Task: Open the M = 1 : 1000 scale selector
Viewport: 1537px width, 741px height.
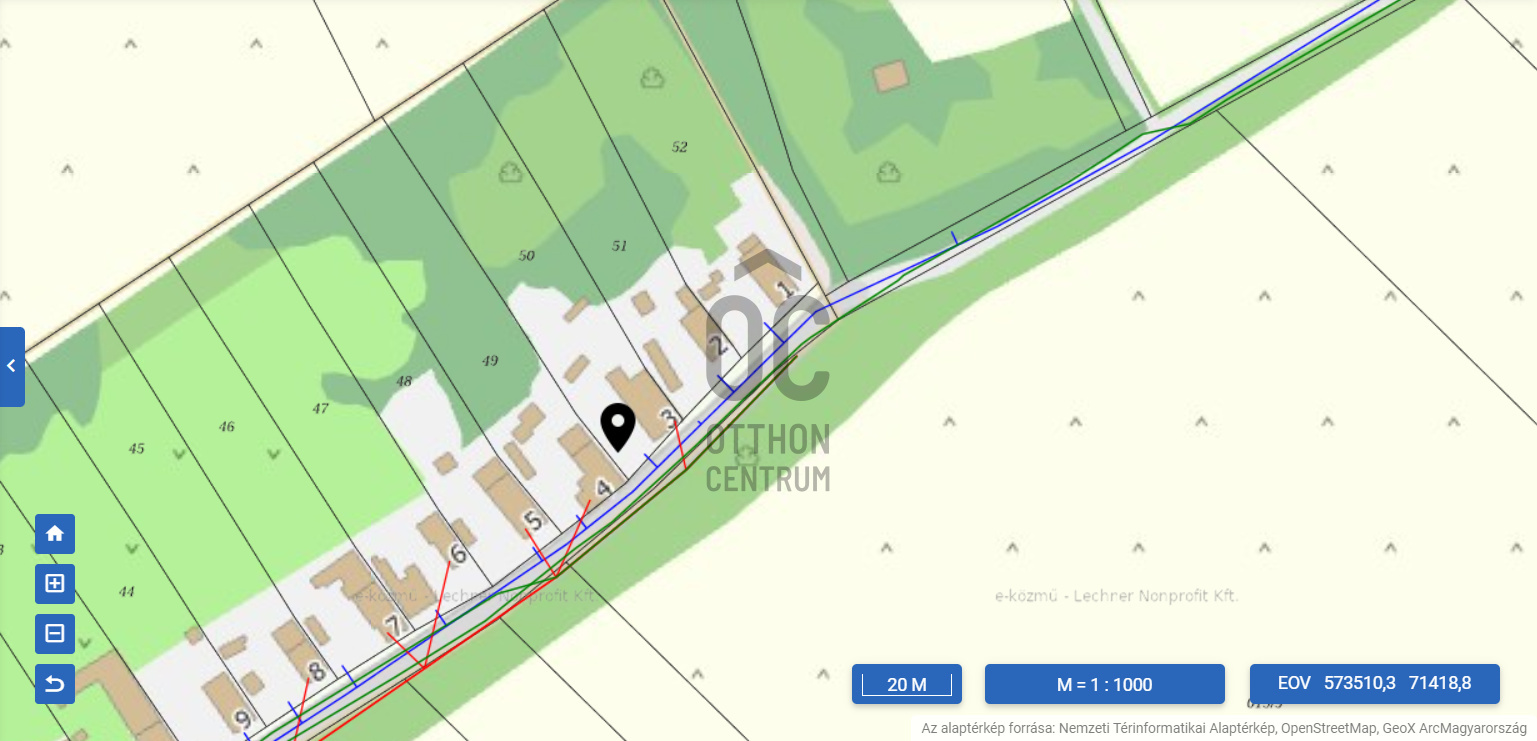Action: coord(1105,684)
